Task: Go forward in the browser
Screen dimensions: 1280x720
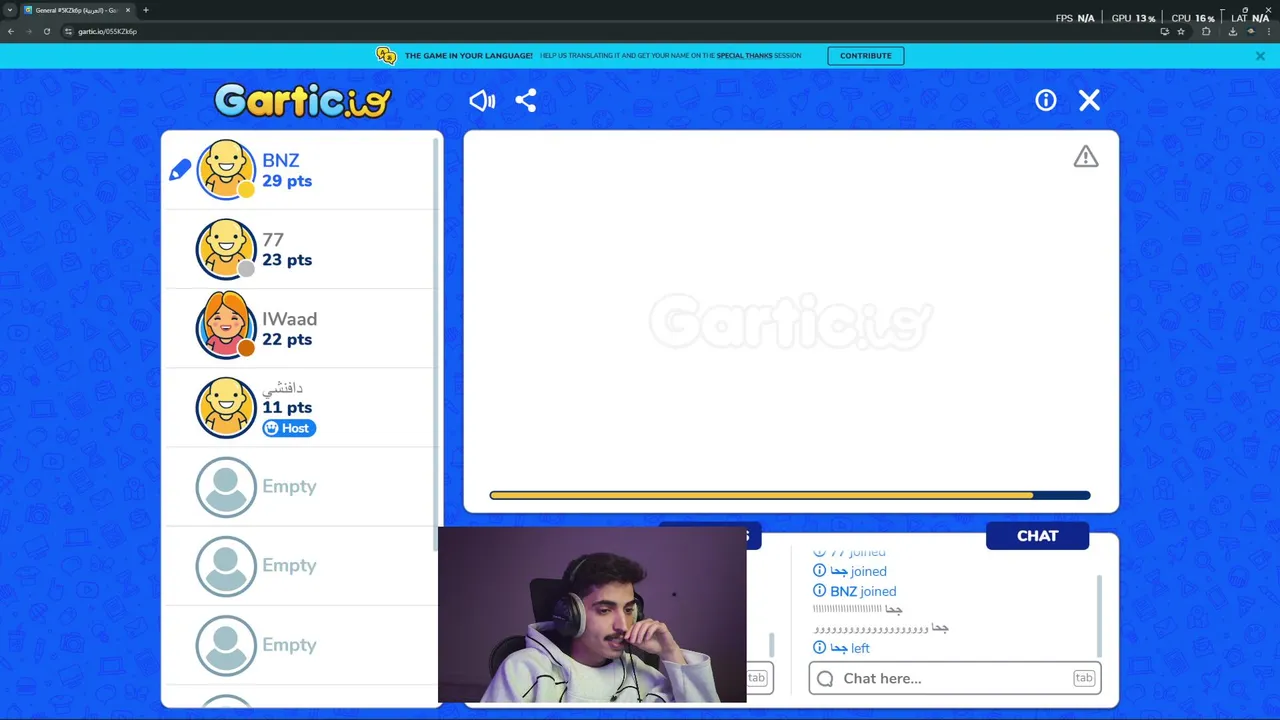Action: point(29,31)
